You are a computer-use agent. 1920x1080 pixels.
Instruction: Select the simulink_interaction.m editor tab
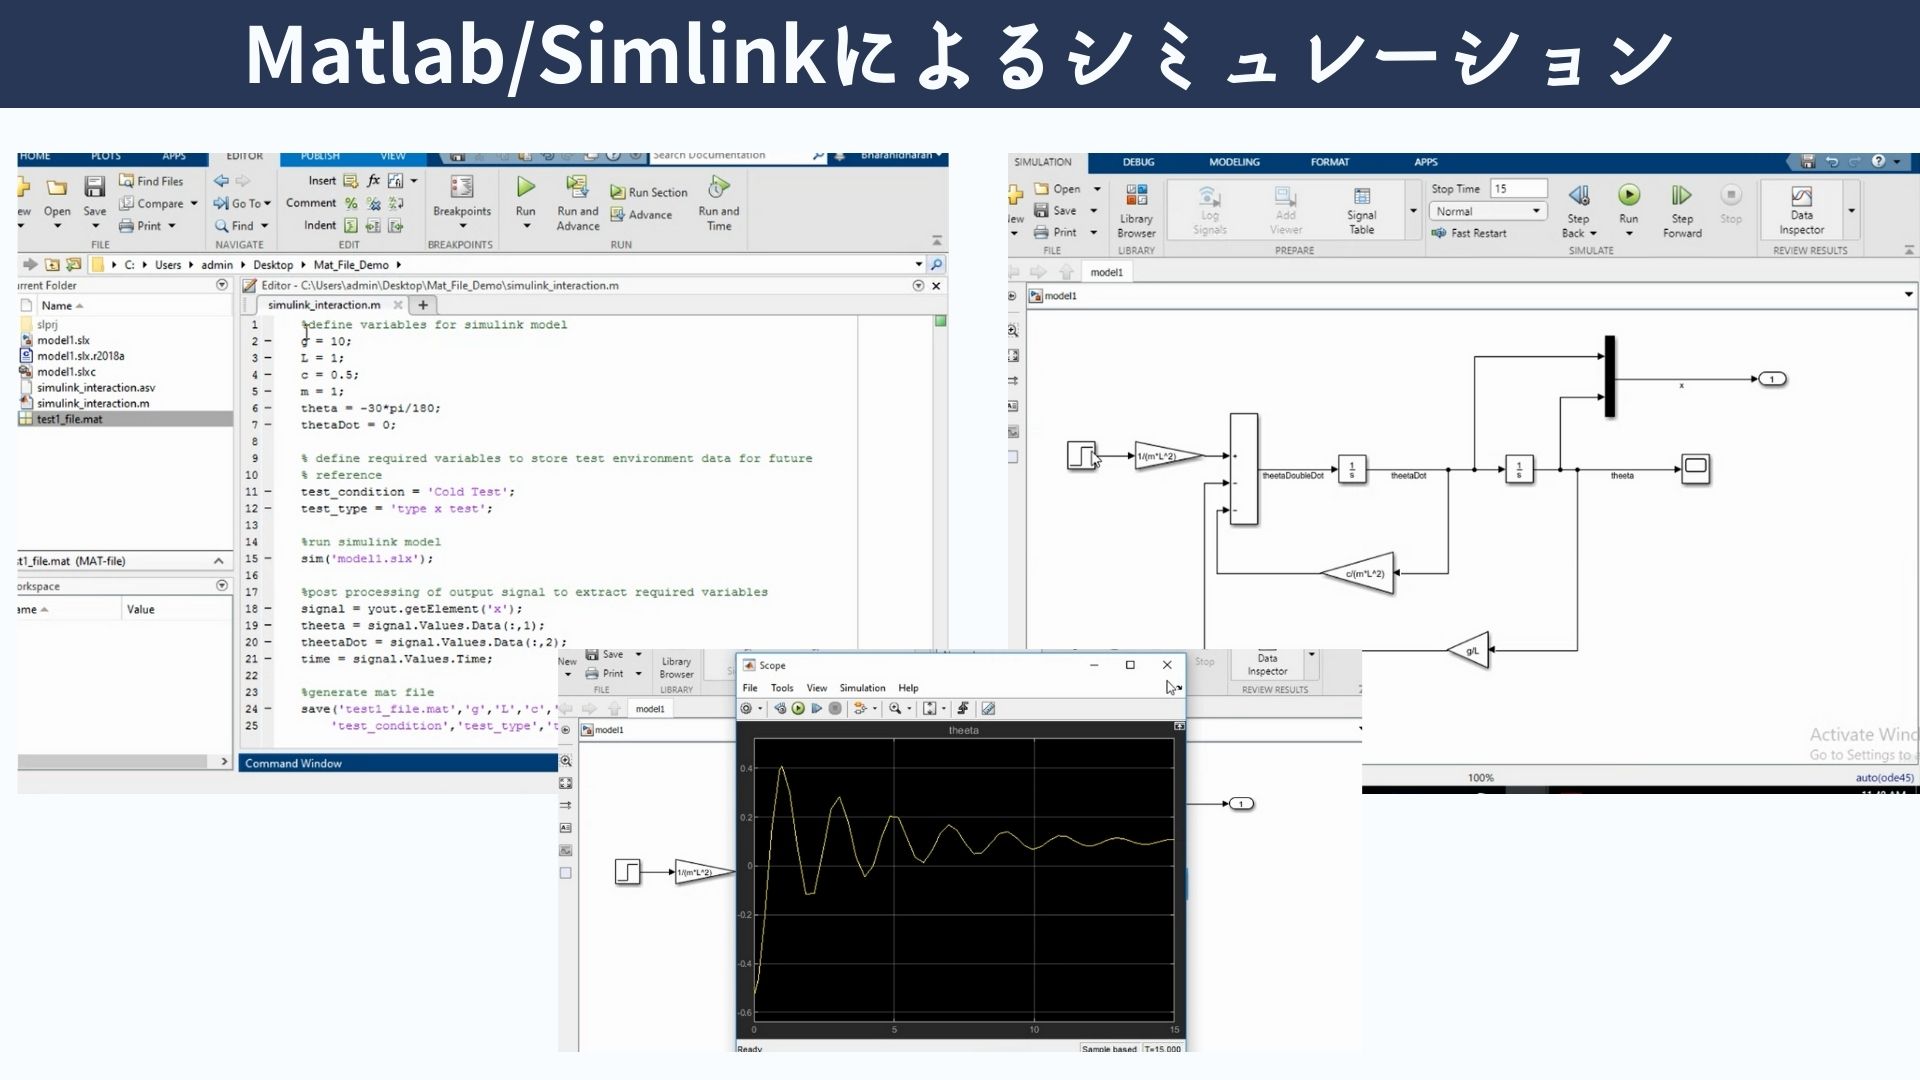point(324,305)
